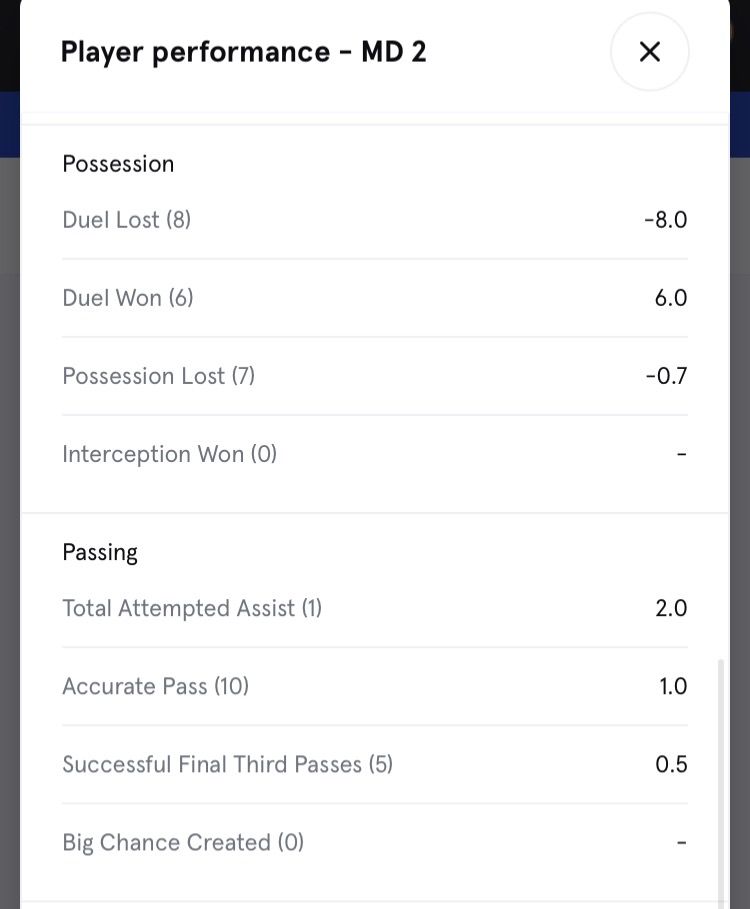Select the 0.5 Final Third Passes score

[x=671, y=764]
